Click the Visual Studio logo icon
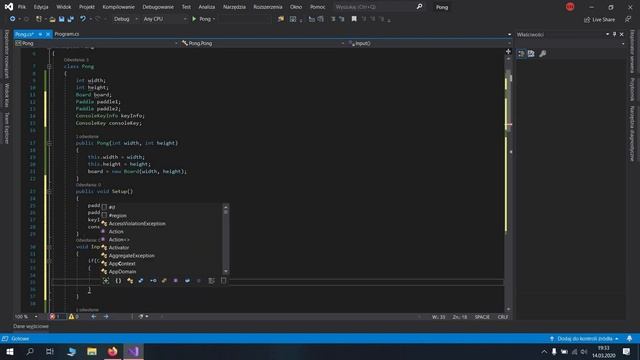The image size is (640, 360). (x=9, y=7)
